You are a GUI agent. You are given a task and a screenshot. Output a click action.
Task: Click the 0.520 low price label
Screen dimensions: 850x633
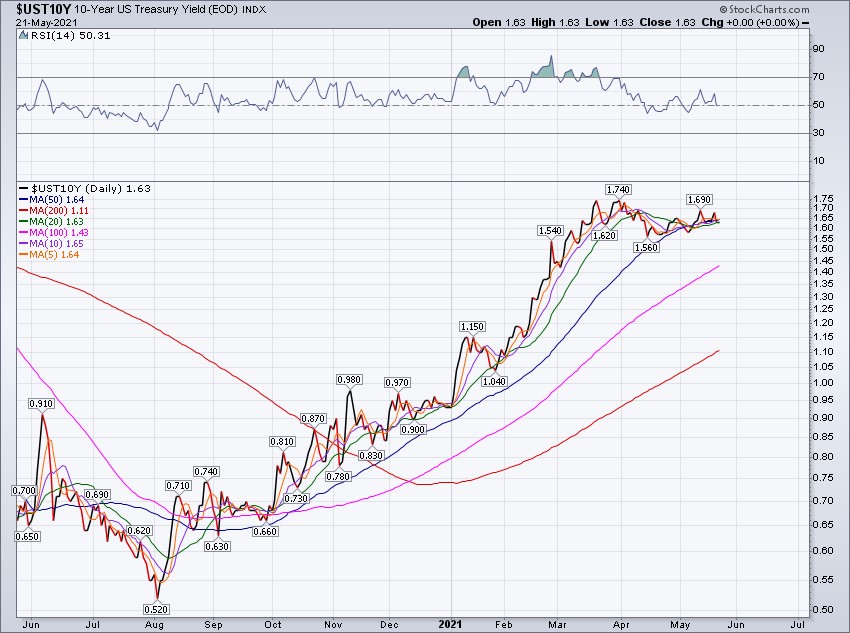155,608
